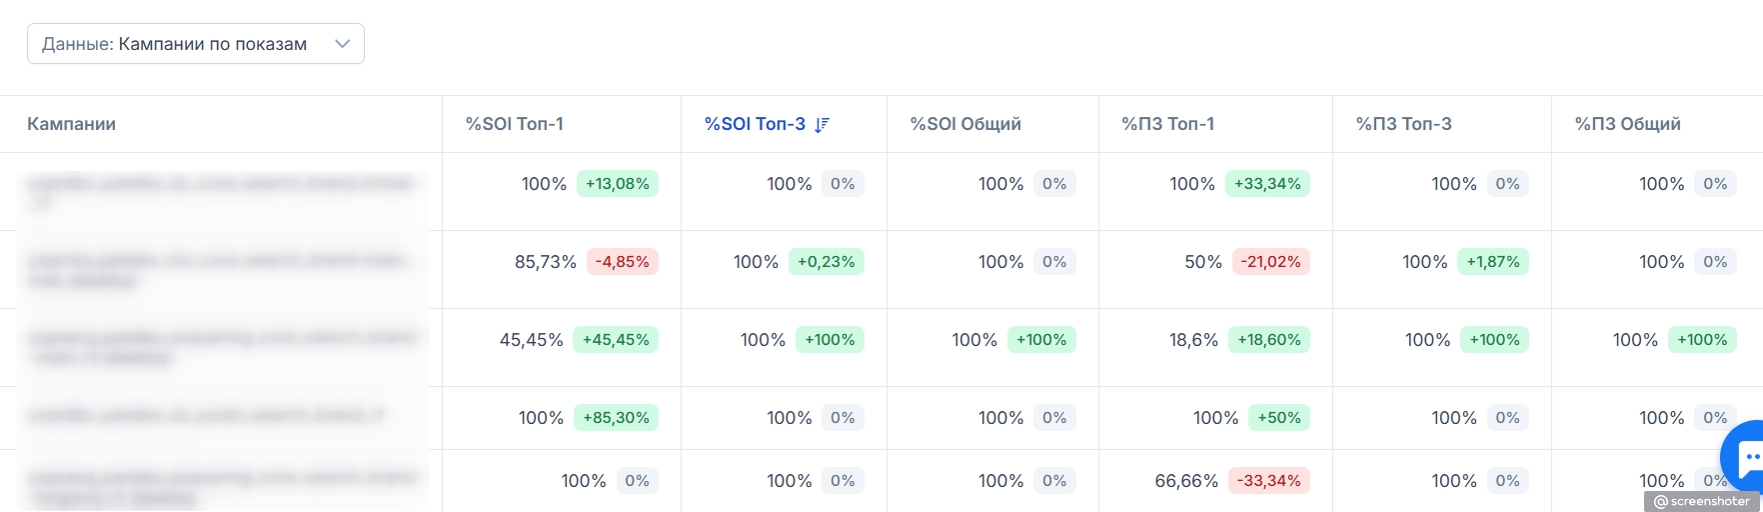The height and width of the screenshot is (512, 1763).
Task: Click the Кампании column header
Action: click(71, 124)
